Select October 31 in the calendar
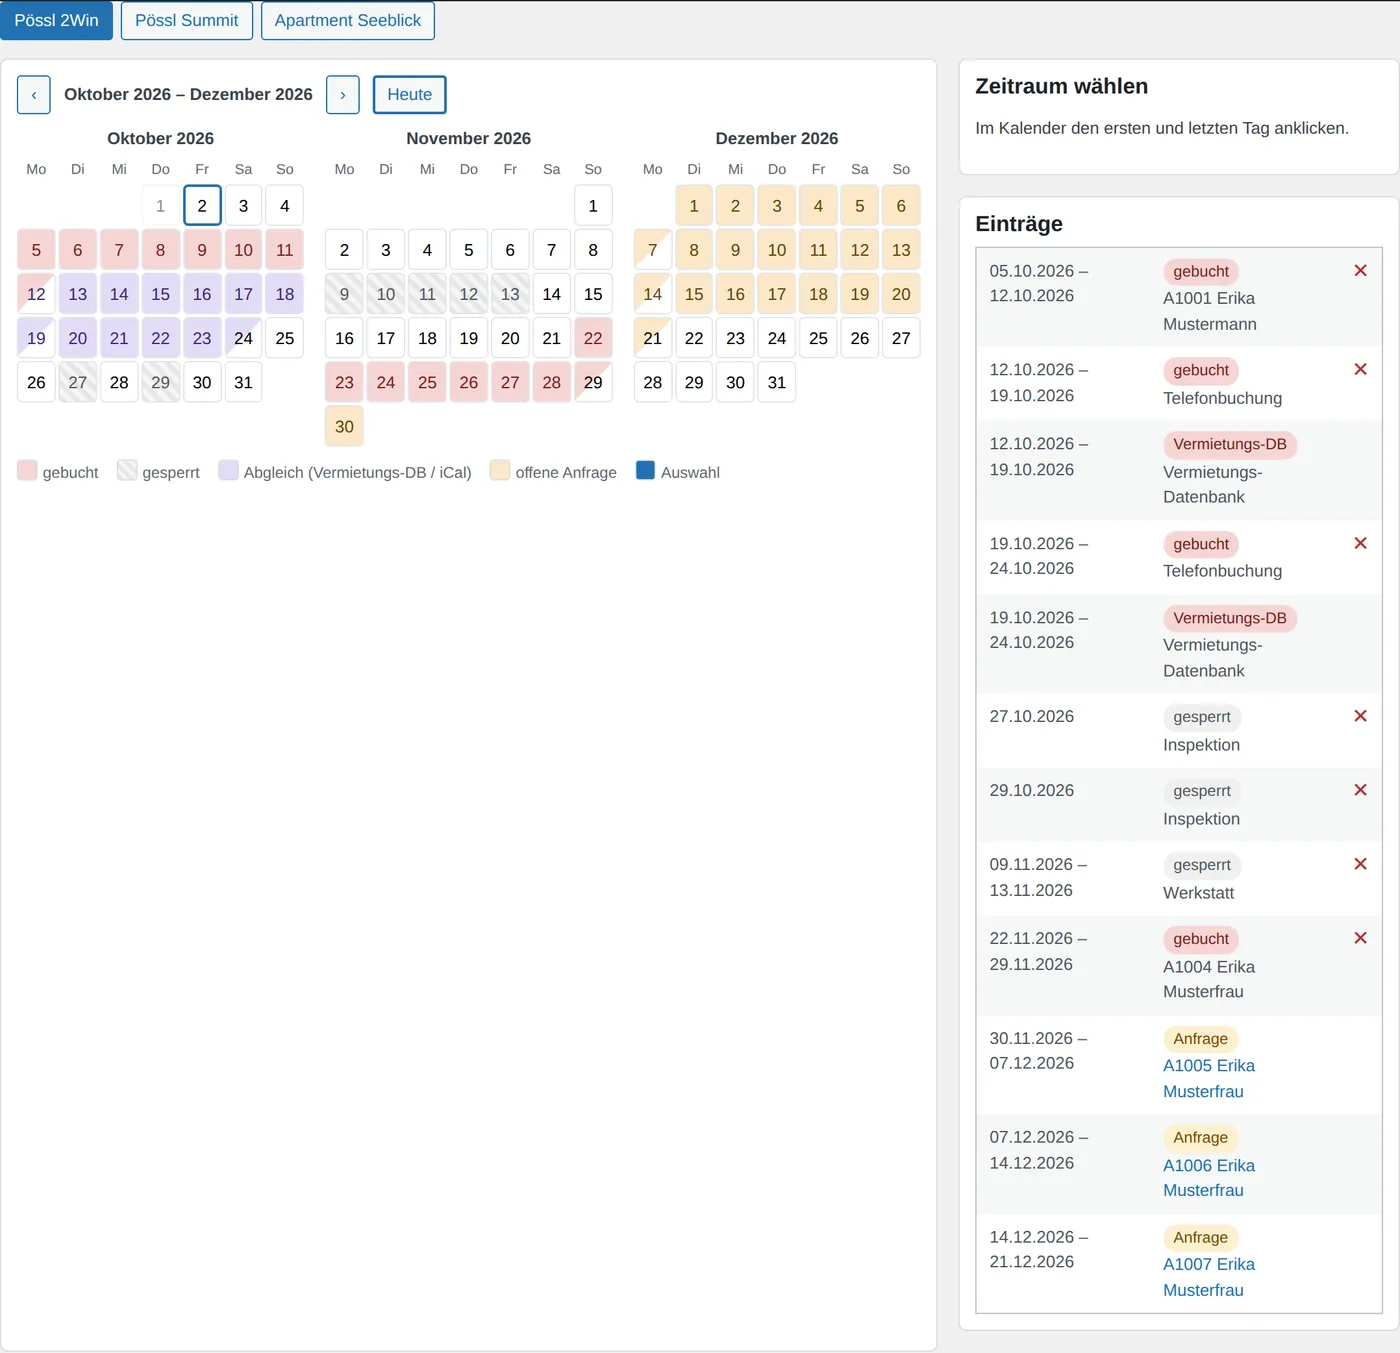This screenshot has width=1400, height=1353. pos(243,382)
